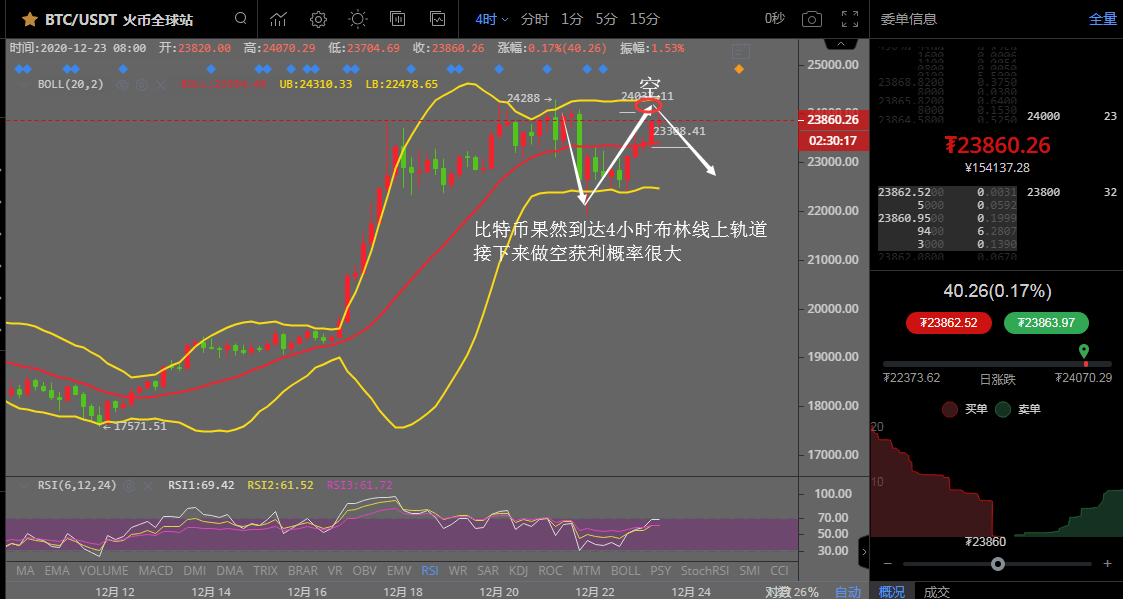
Task: Toggle the BTC/USDT favorite star
Action: (x=28, y=19)
